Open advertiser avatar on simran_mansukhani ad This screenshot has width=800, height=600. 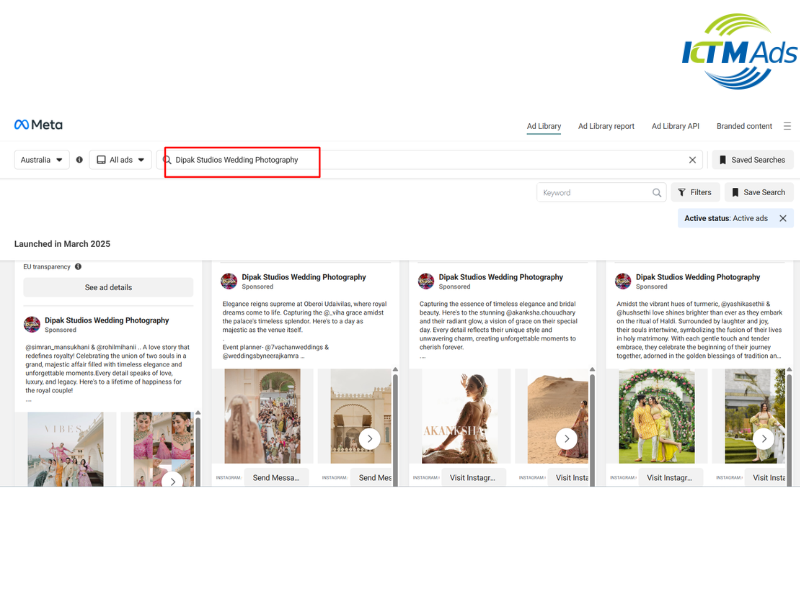tap(32, 324)
